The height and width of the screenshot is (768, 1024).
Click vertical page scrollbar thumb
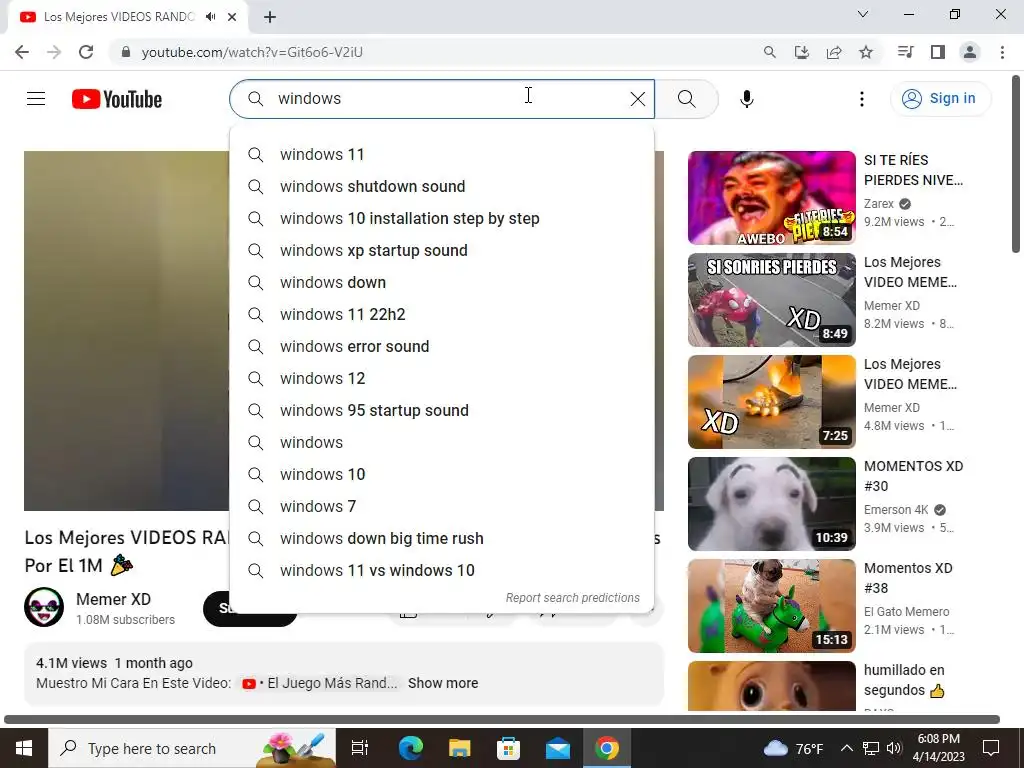click(1016, 163)
